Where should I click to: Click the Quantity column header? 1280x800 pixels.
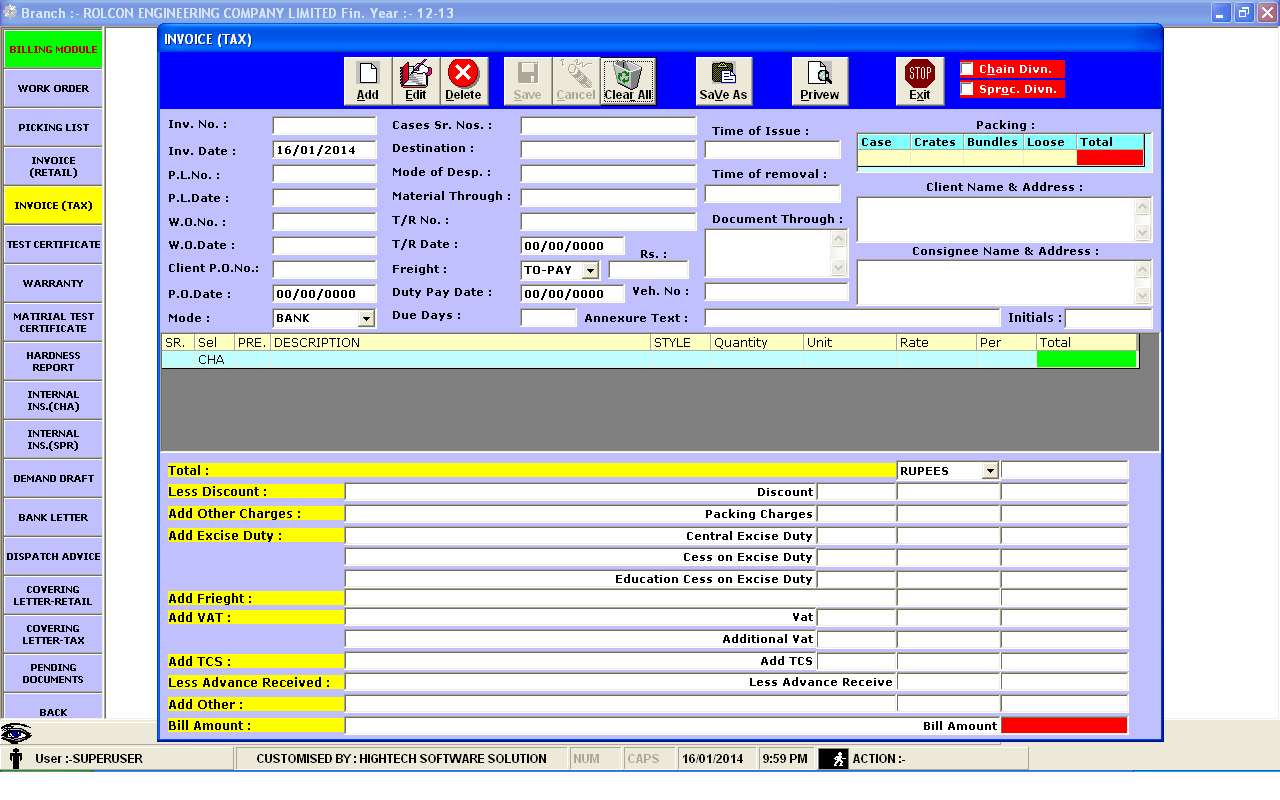click(x=757, y=342)
